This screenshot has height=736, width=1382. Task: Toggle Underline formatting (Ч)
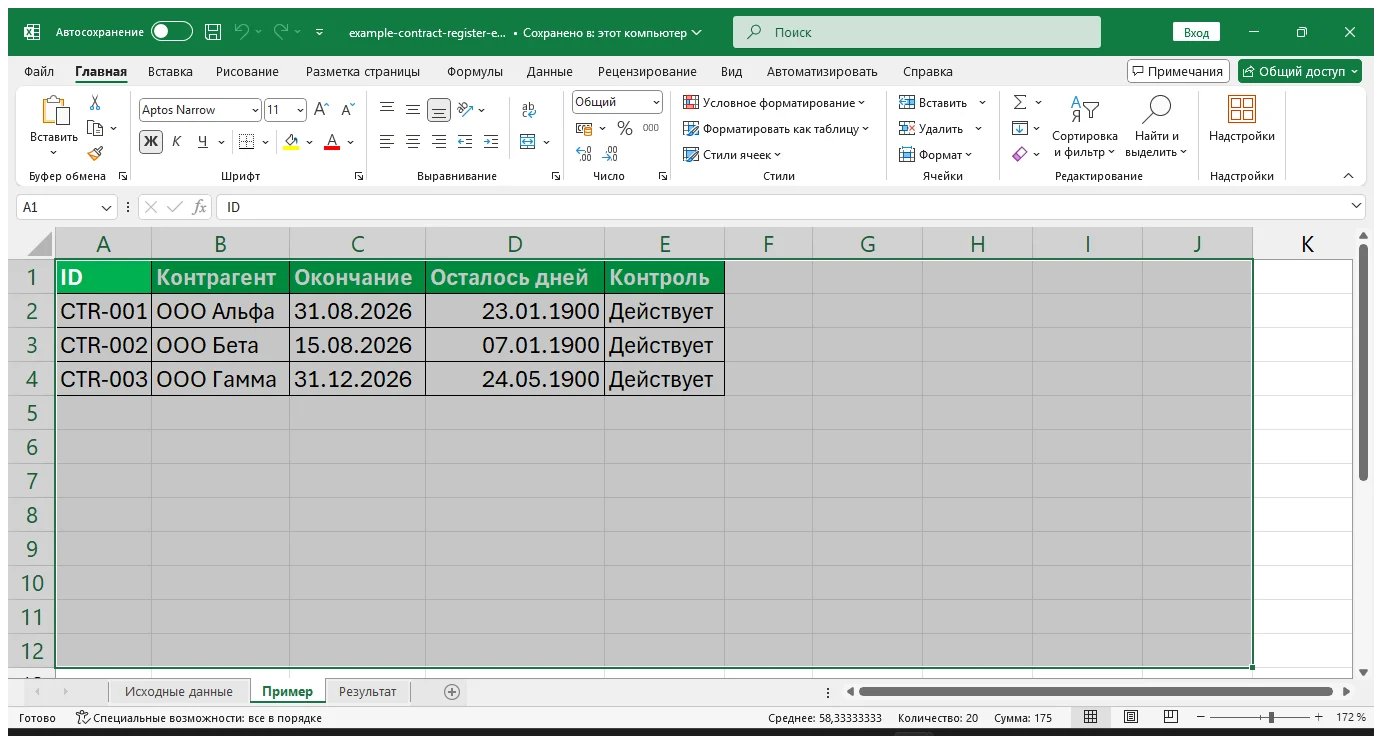203,141
